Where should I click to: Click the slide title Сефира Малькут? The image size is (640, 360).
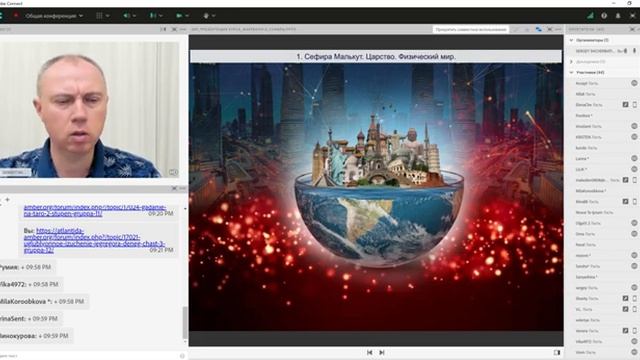pyautogui.click(x=376, y=56)
